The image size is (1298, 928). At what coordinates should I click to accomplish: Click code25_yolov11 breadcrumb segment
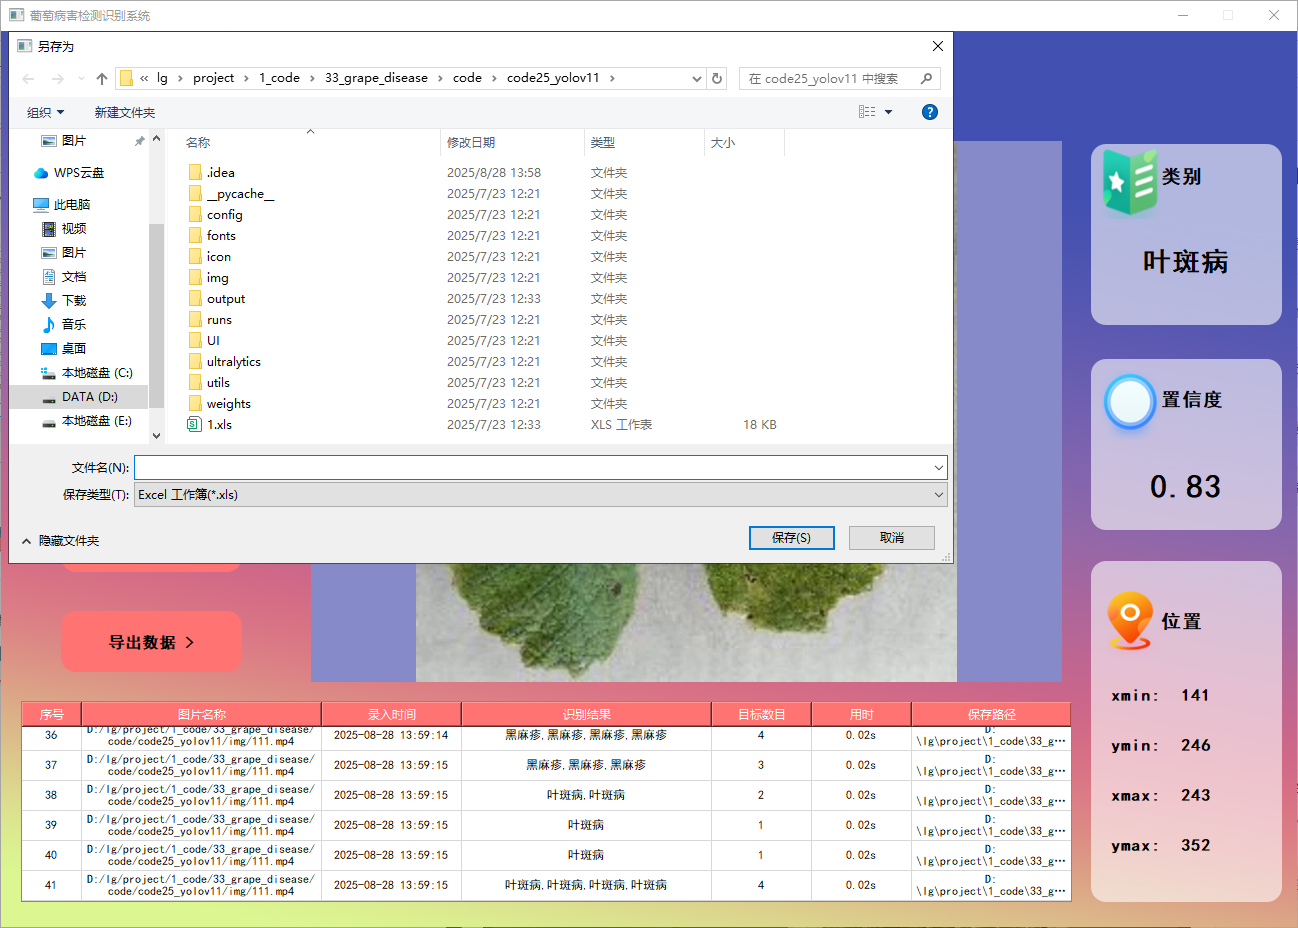[553, 78]
